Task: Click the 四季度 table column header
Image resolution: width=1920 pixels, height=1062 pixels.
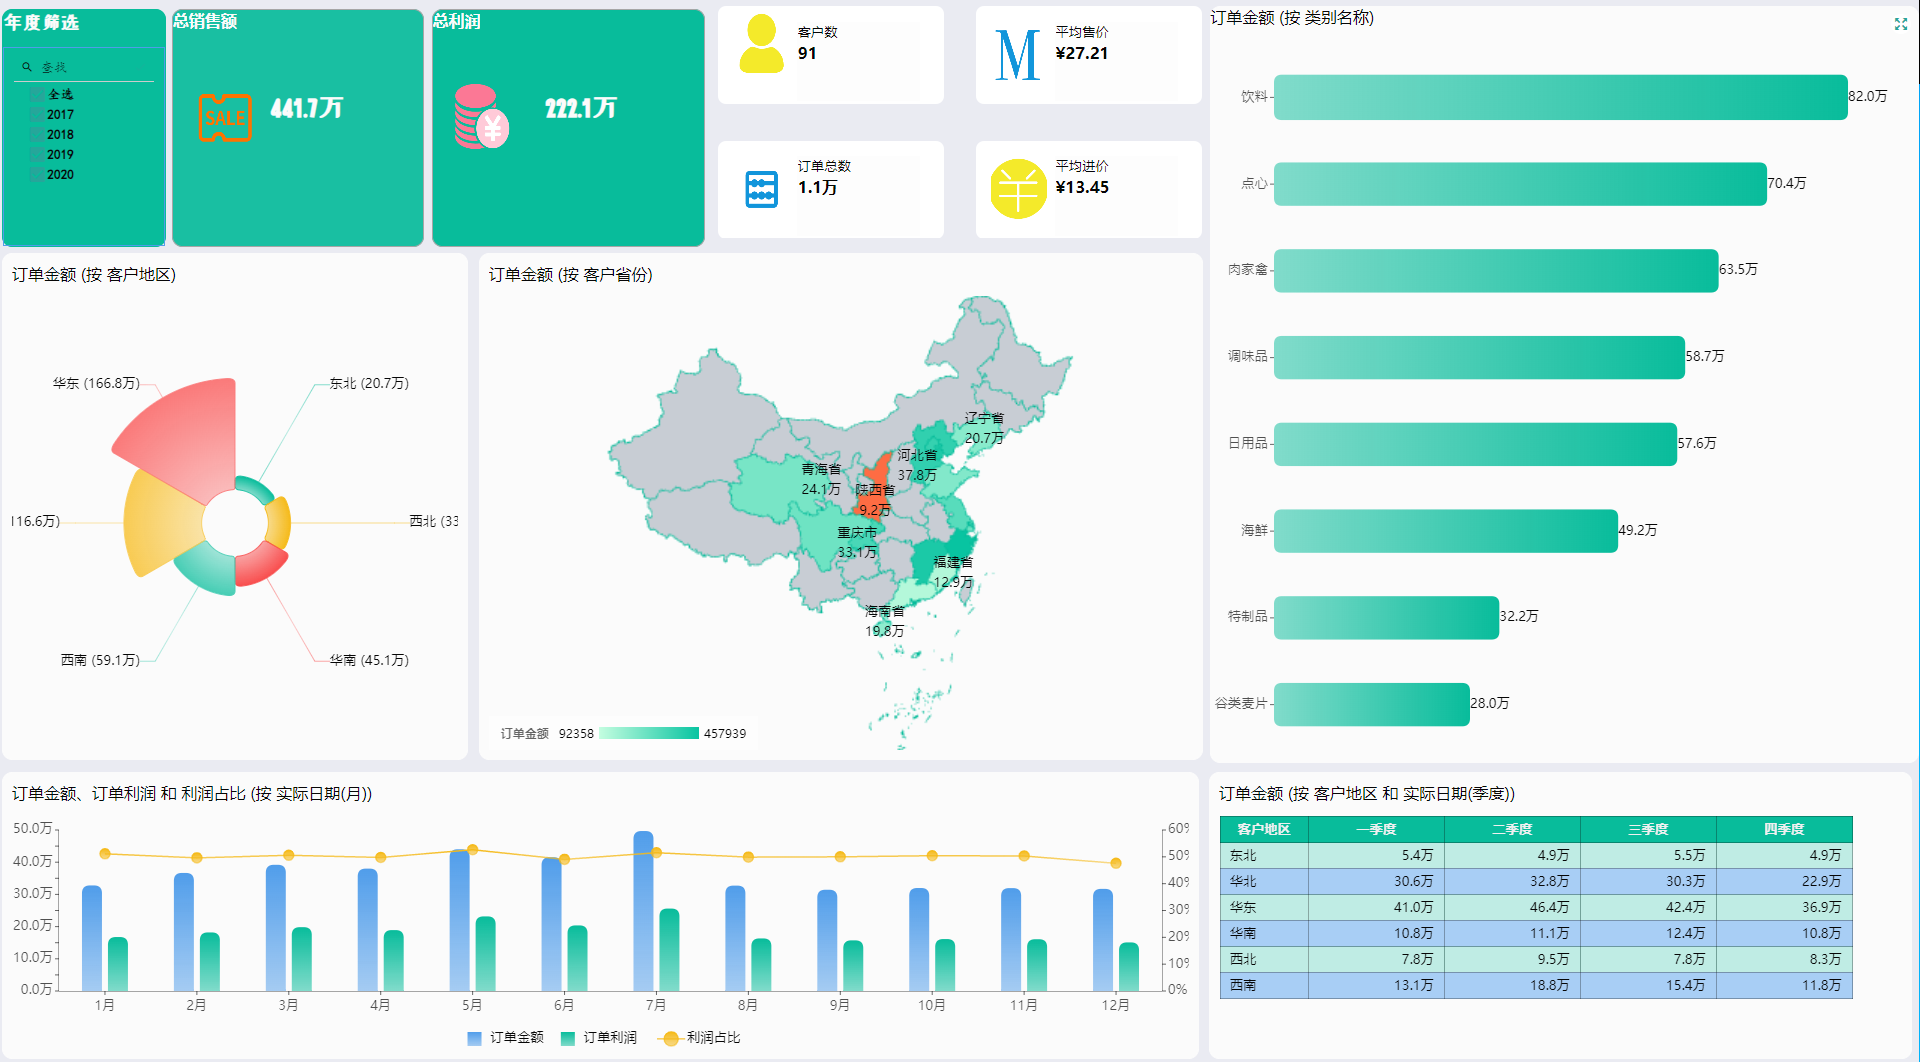Action: (1784, 829)
